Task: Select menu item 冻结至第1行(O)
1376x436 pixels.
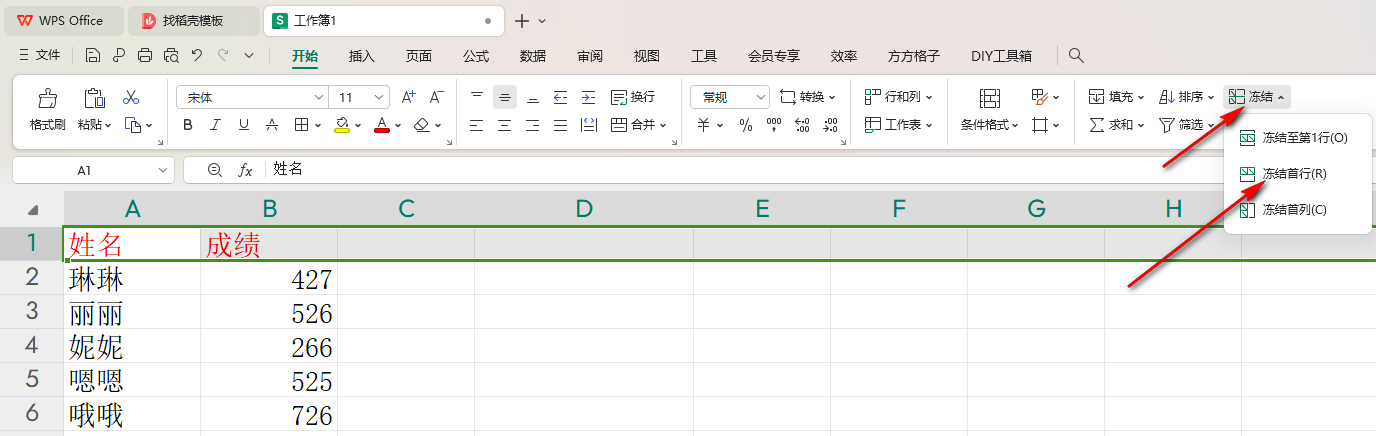Action: coord(1297,137)
